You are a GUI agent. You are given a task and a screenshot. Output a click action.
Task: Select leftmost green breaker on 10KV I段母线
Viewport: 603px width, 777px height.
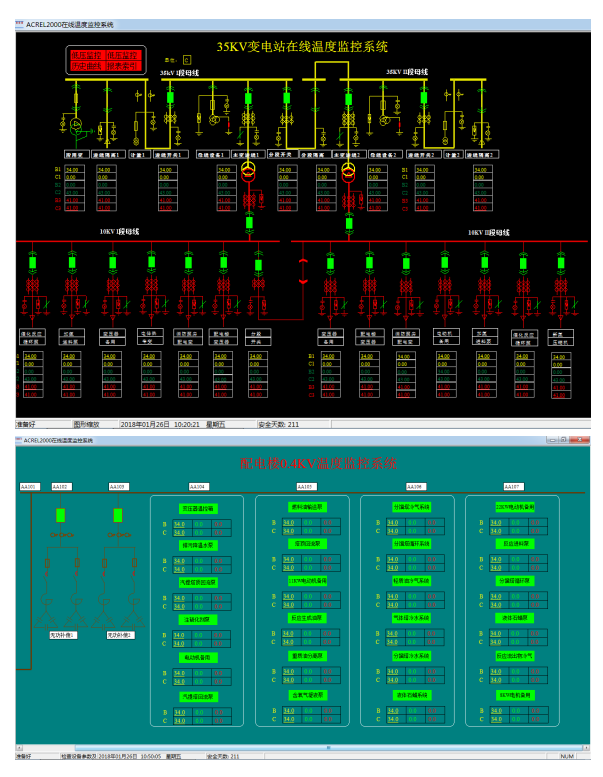click(34, 262)
